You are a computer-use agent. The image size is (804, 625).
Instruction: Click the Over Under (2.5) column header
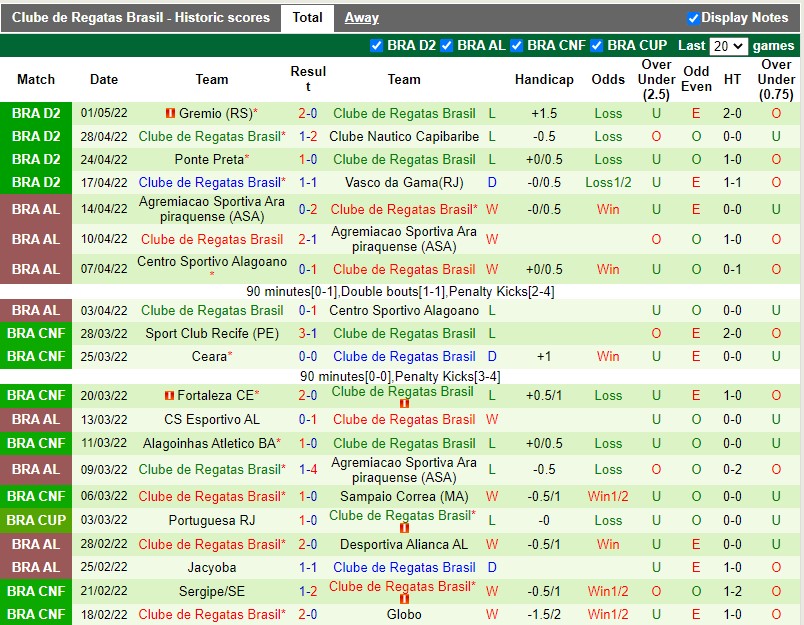click(x=656, y=79)
